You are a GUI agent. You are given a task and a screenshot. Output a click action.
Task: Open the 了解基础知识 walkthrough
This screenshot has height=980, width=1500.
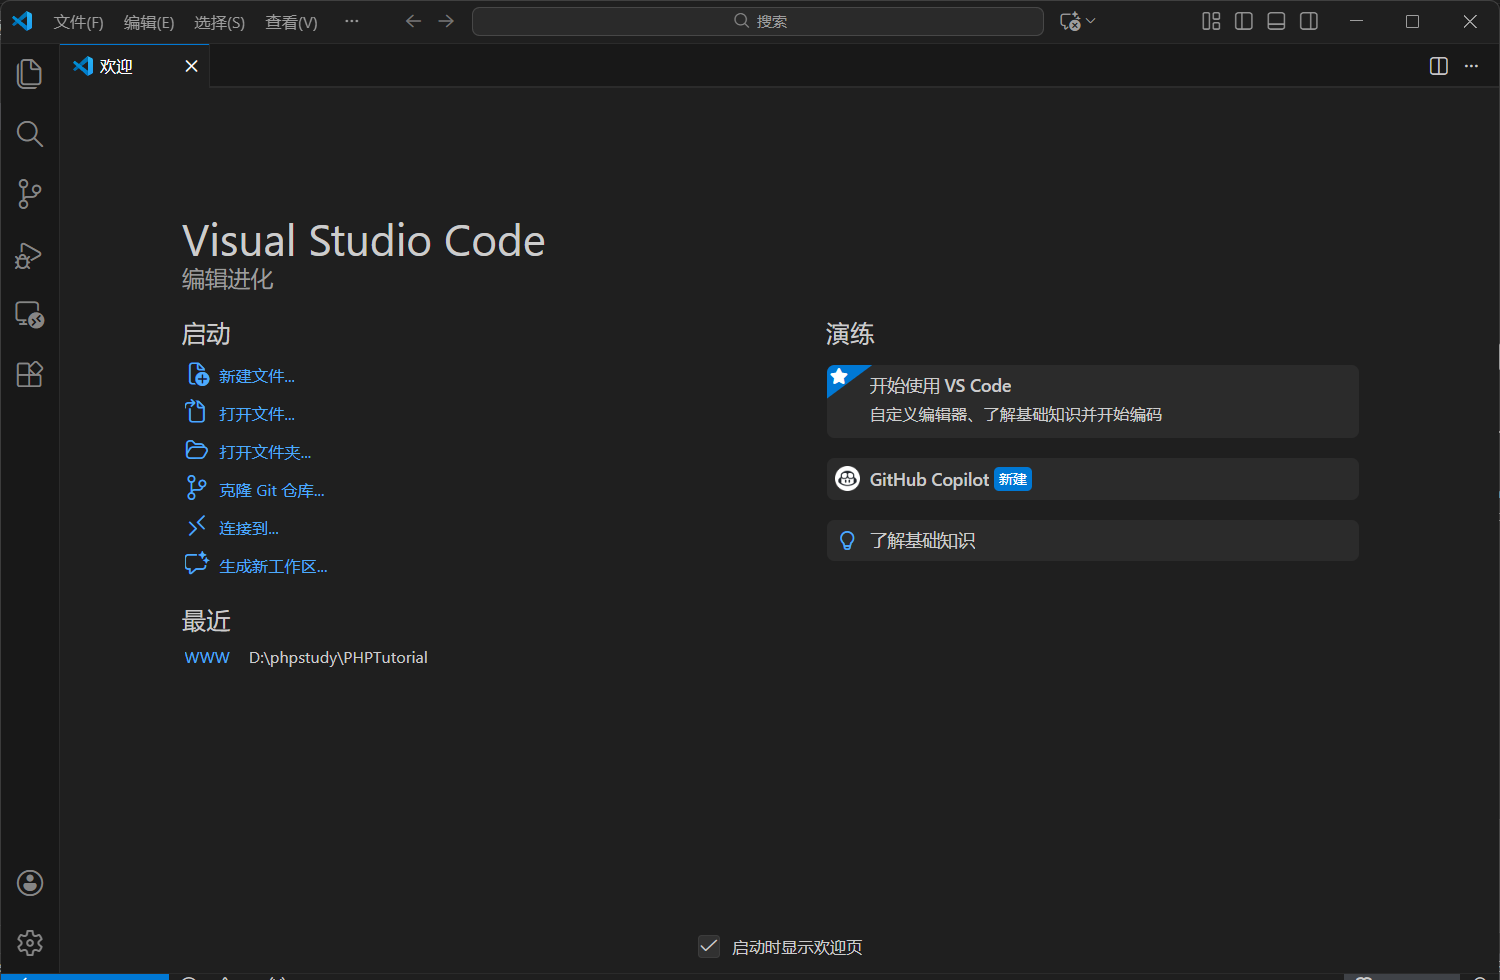point(1092,541)
